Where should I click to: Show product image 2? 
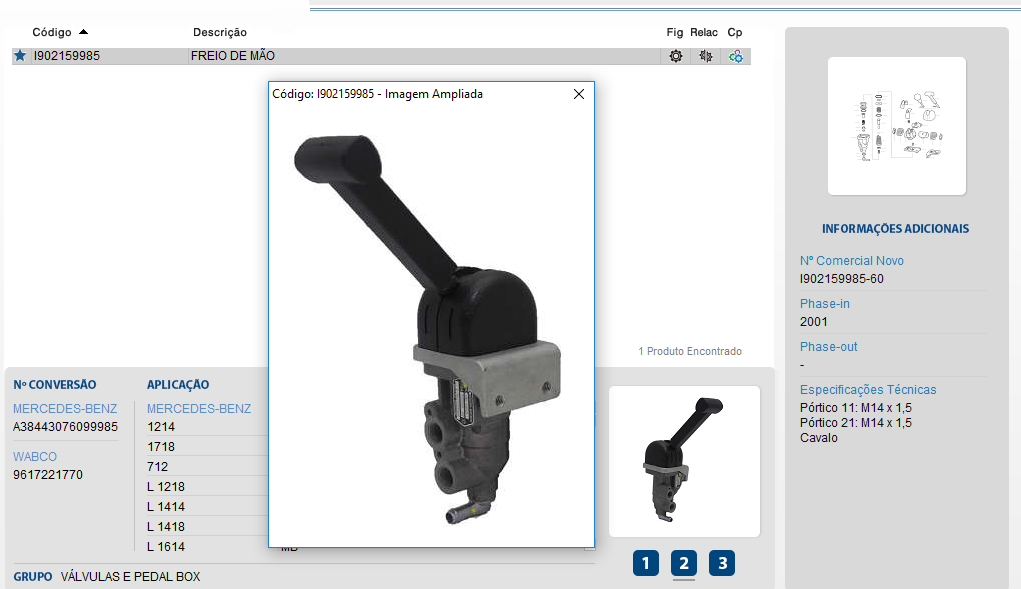pyautogui.click(x=684, y=563)
